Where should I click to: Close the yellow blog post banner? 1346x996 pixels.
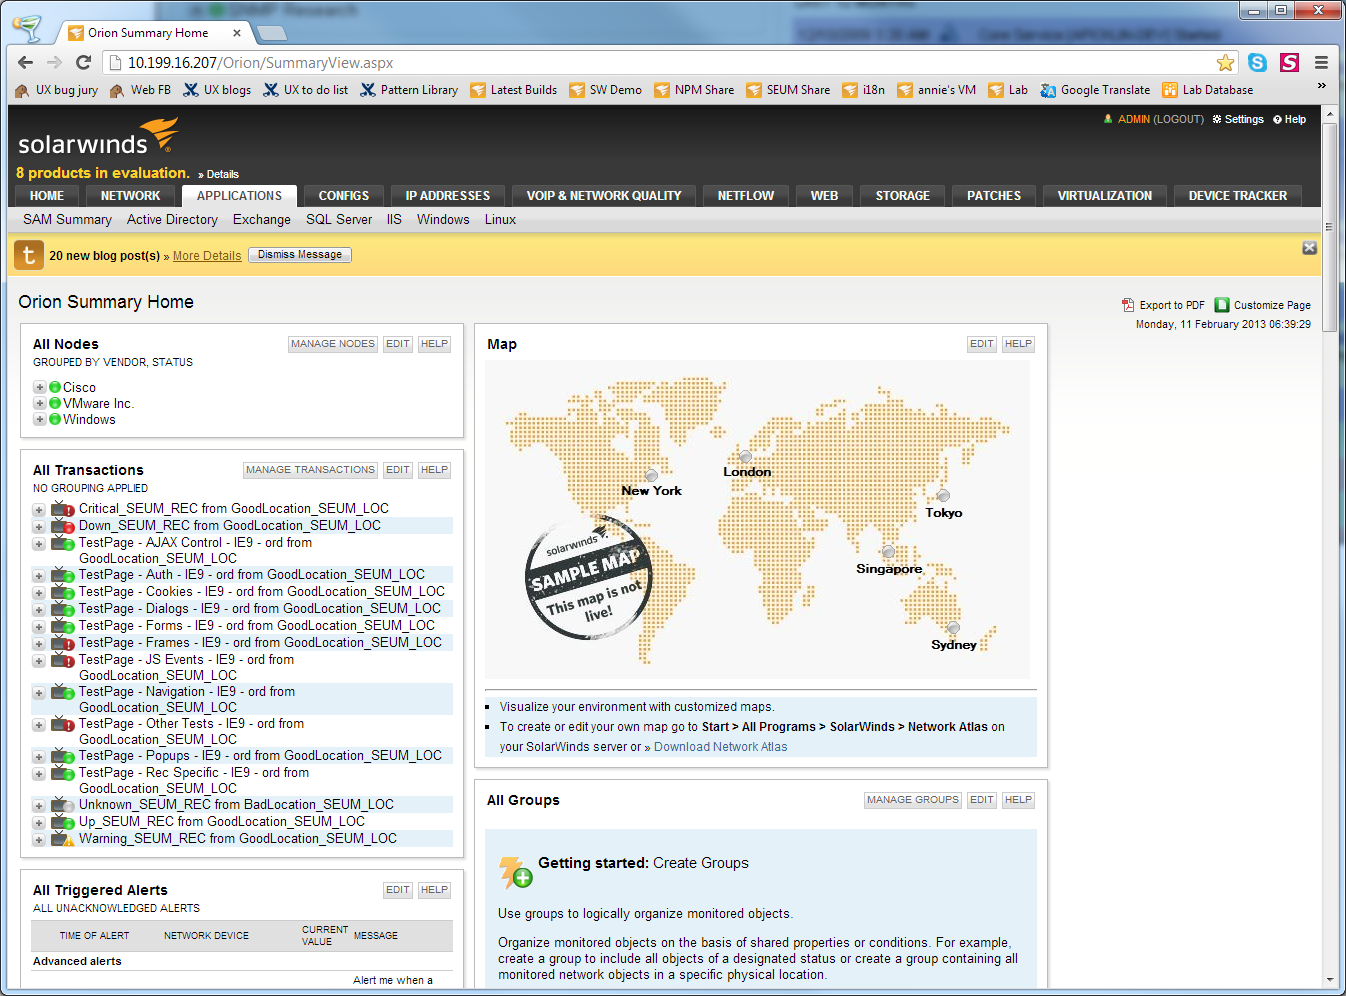(1309, 248)
